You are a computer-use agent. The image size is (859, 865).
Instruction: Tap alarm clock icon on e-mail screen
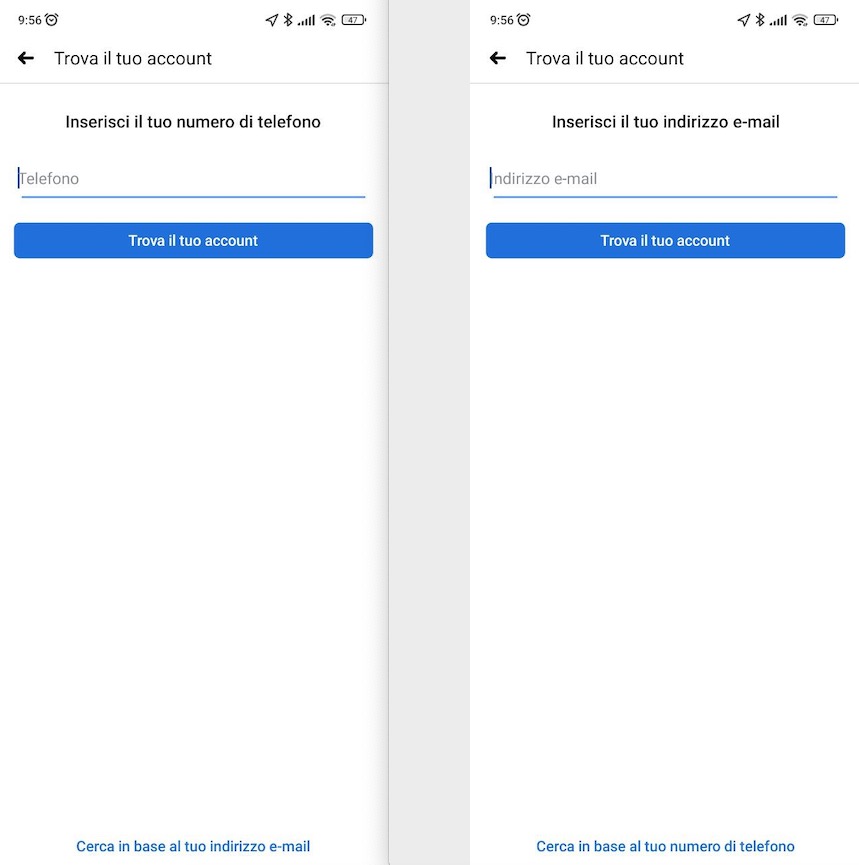524,20
